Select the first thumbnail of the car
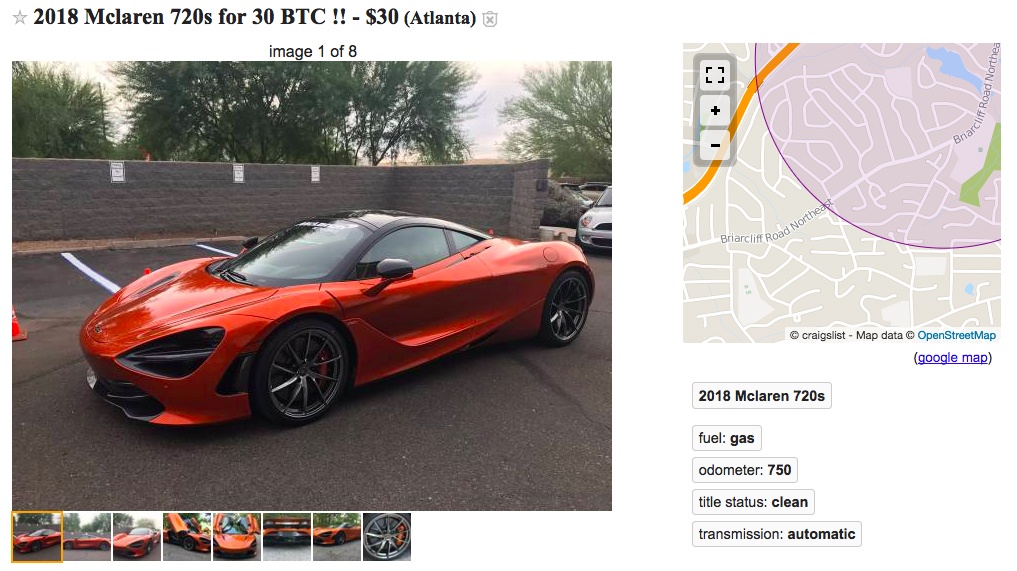1017x571 pixels. pyautogui.click(x=37, y=537)
